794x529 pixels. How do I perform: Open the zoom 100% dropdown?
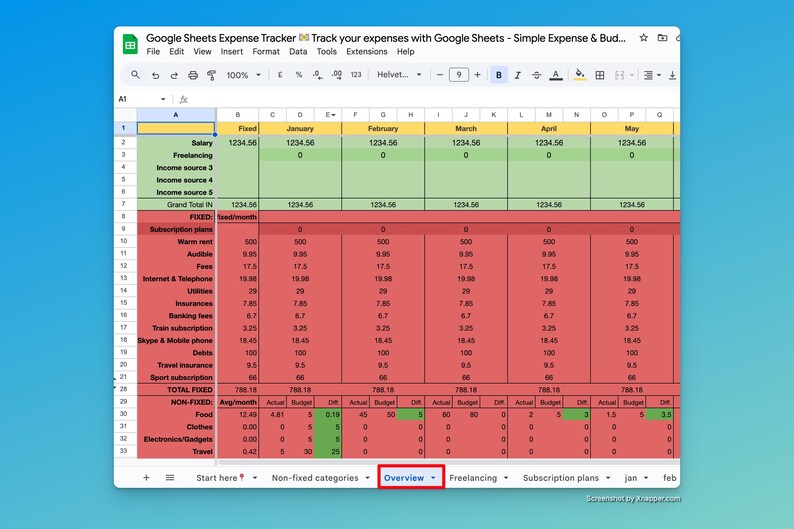[244, 75]
